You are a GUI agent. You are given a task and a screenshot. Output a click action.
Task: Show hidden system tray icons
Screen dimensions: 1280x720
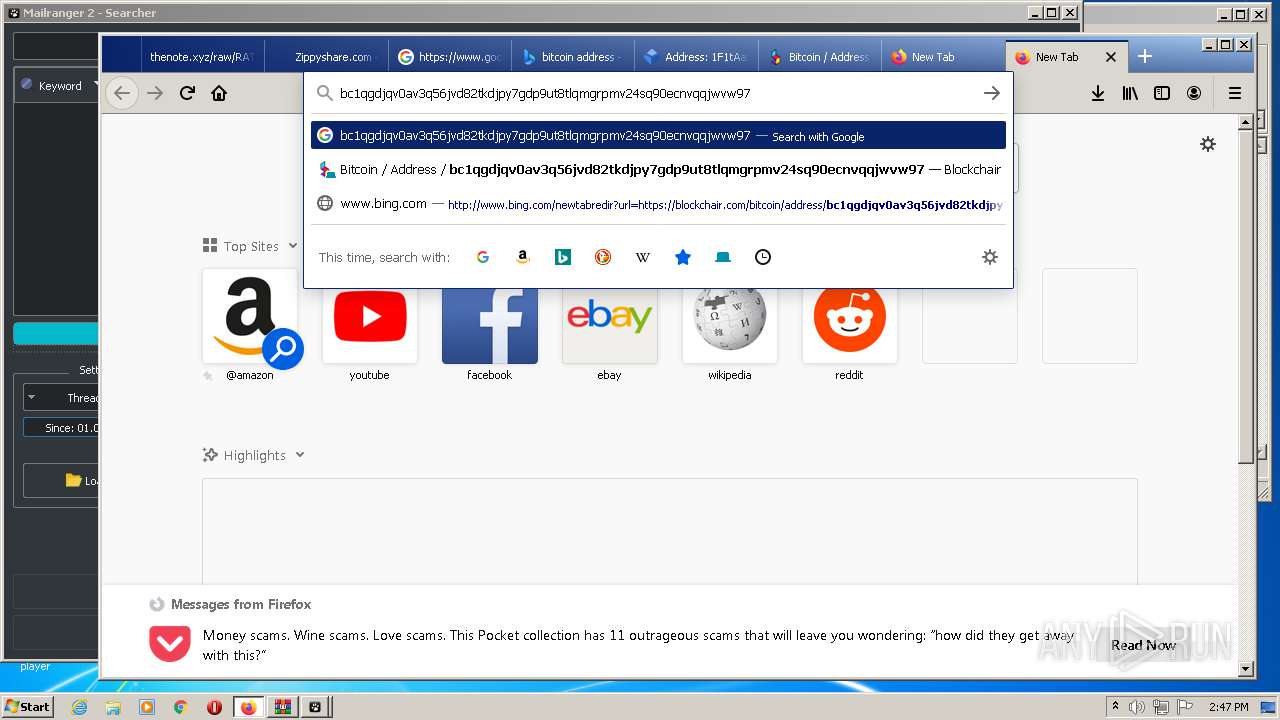click(1115, 707)
